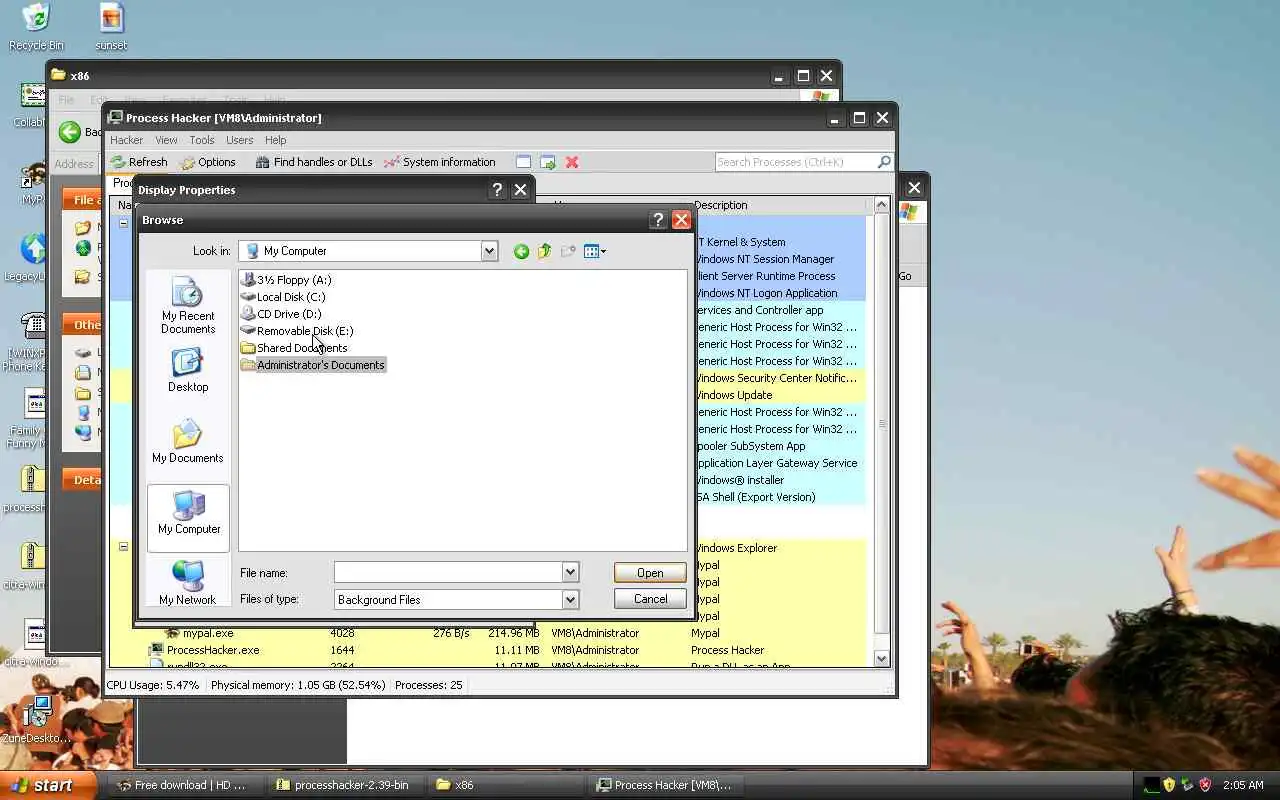Viewport: 1280px width, 800px height.
Task: Switch to processhacker-2.39-bin taskbar item
Action: (343, 785)
